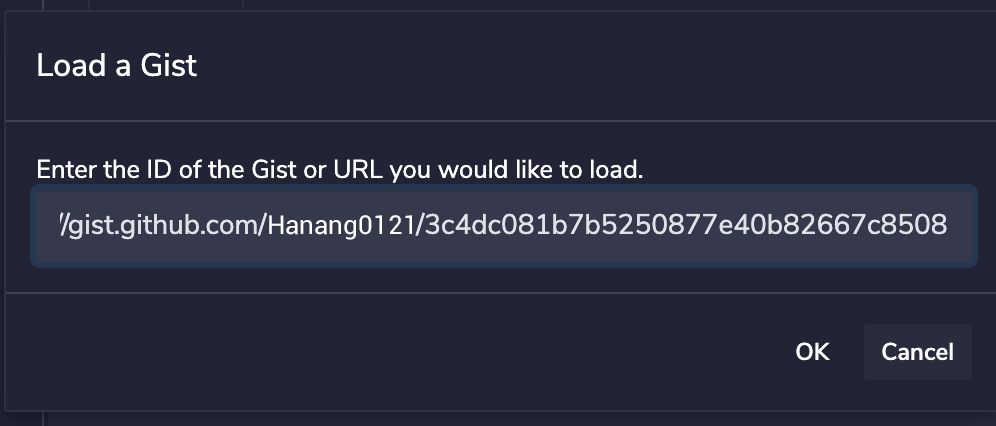
Task: Click the OK button
Action: [812, 352]
